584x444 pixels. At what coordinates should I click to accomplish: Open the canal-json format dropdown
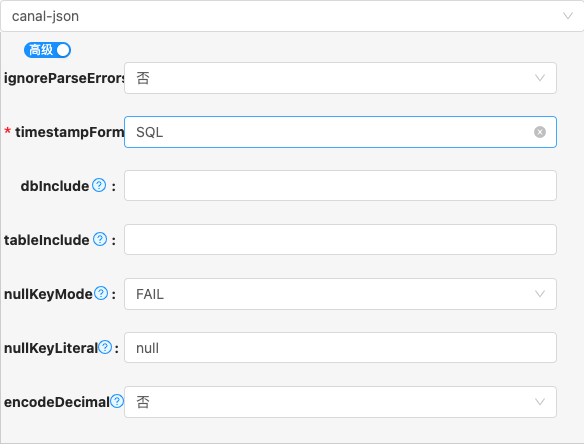(292, 16)
